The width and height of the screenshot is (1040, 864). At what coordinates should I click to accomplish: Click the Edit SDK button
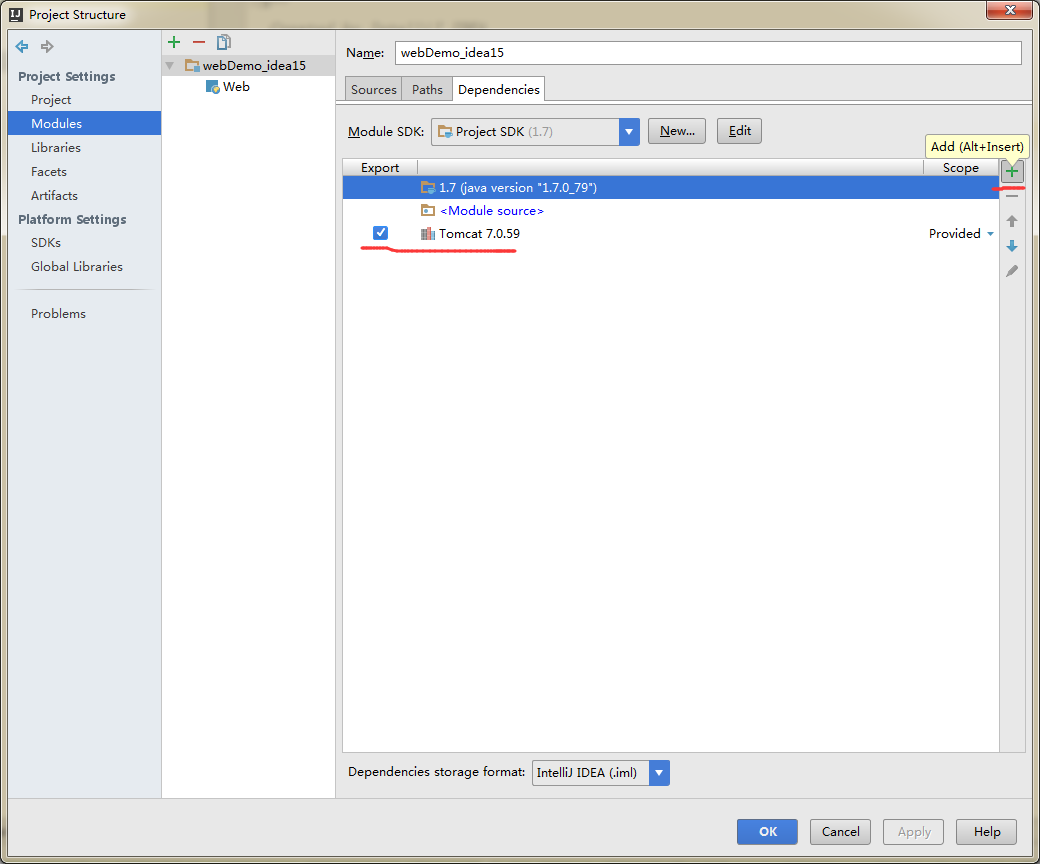pos(739,131)
